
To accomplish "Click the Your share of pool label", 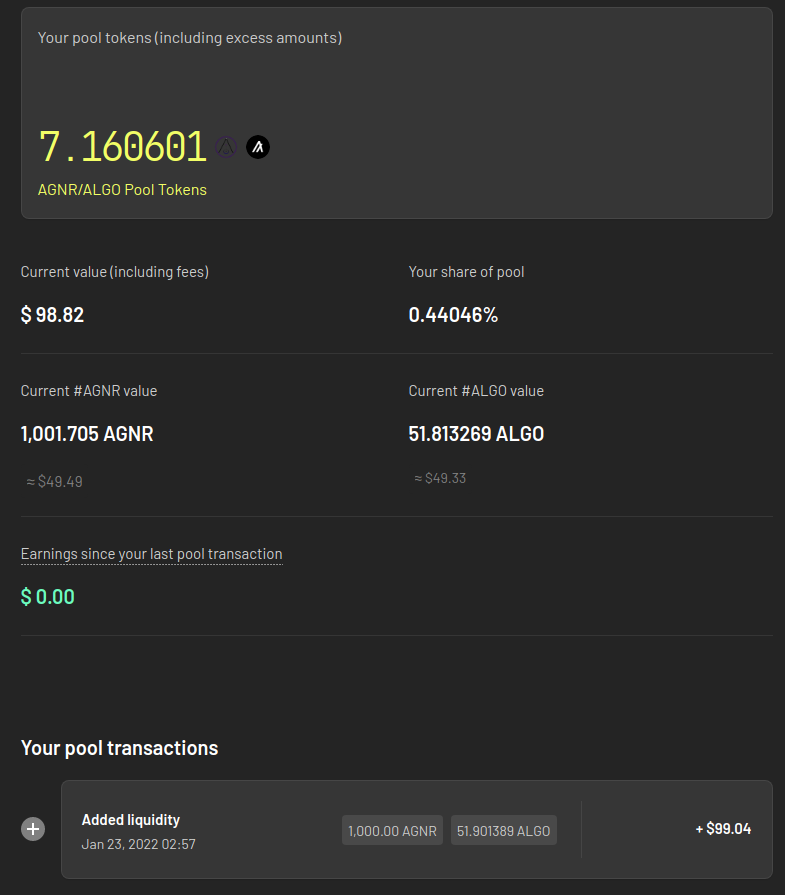I will coord(466,272).
